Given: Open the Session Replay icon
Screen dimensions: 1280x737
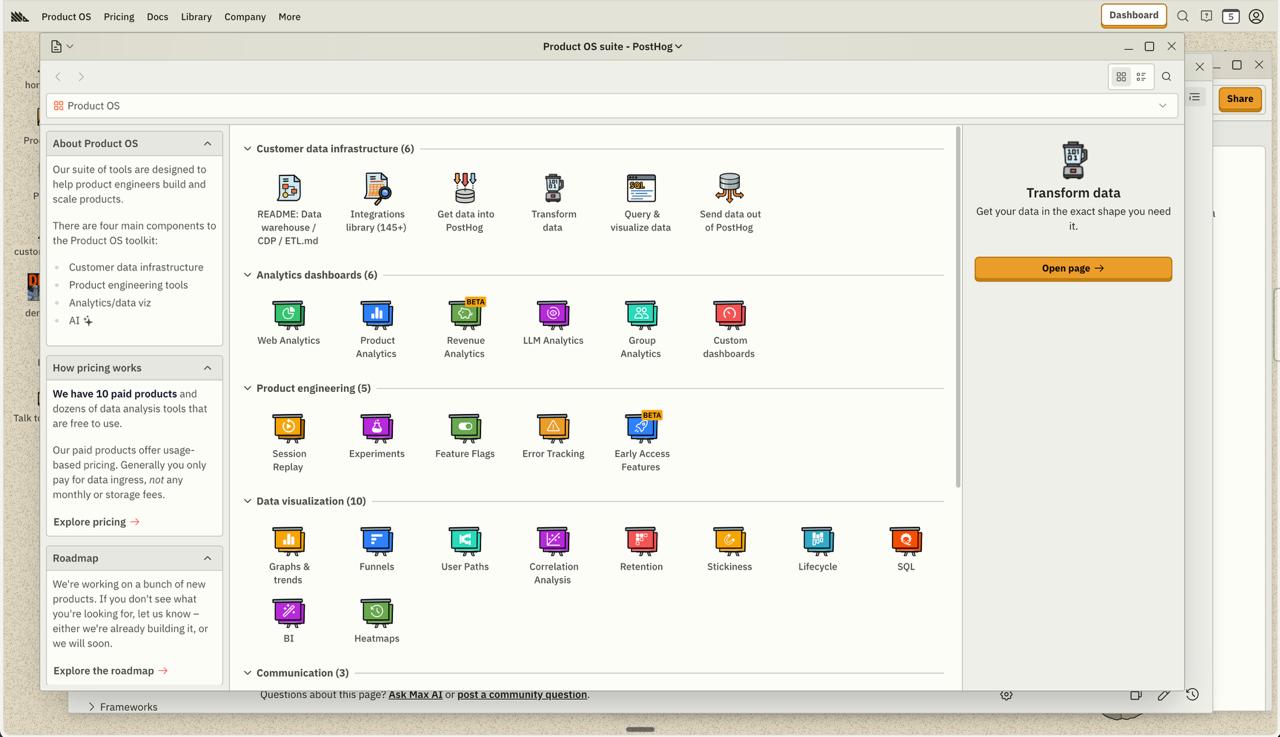Looking at the screenshot, I should (x=289, y=428).
